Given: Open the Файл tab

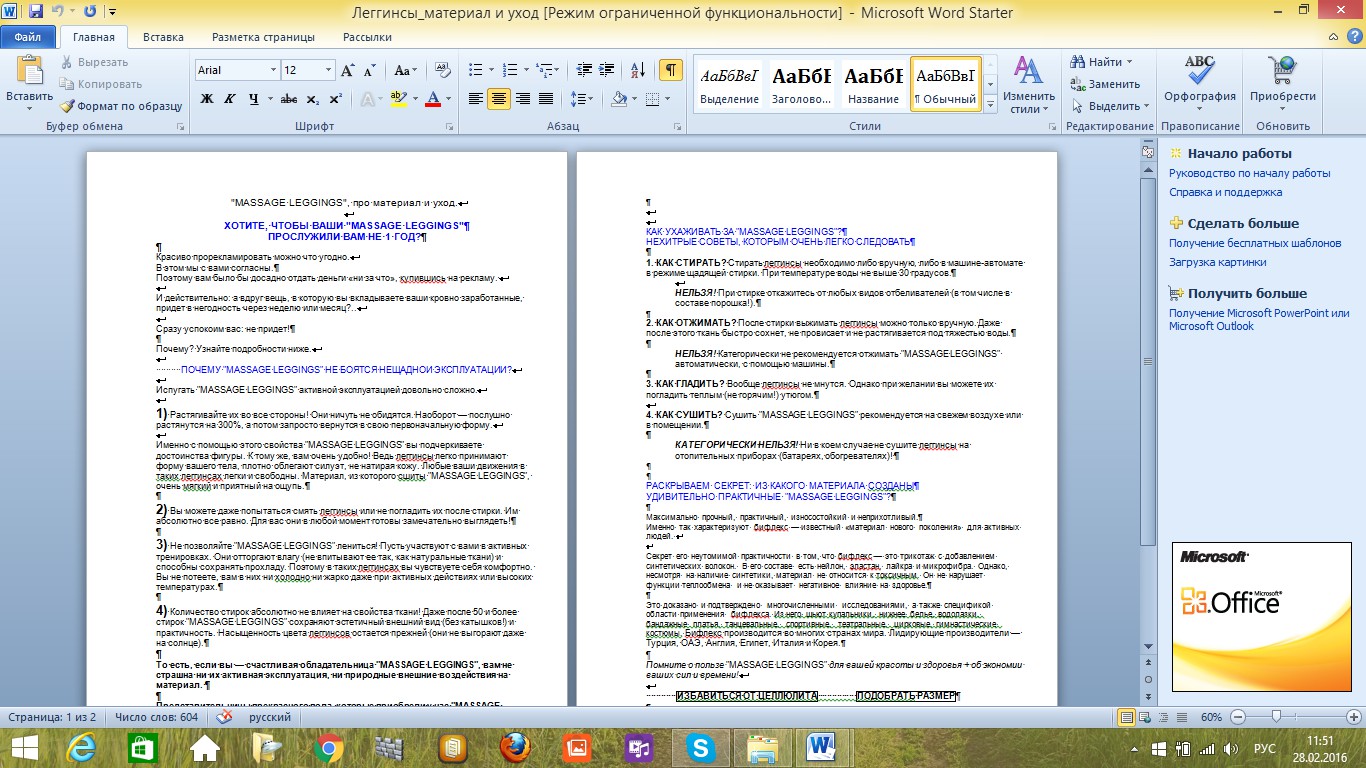Looking at the screenshot, I should pyautogui.click(x=28, y=38).
